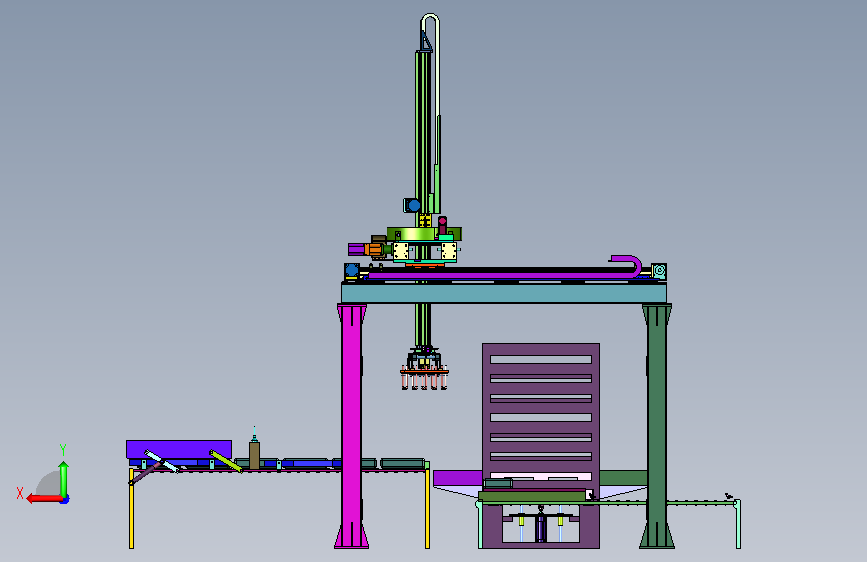The width and height of the screenshot is (867, 562).
Task: Select the orange coupling beside the purple motor
Action: (375, 249)
